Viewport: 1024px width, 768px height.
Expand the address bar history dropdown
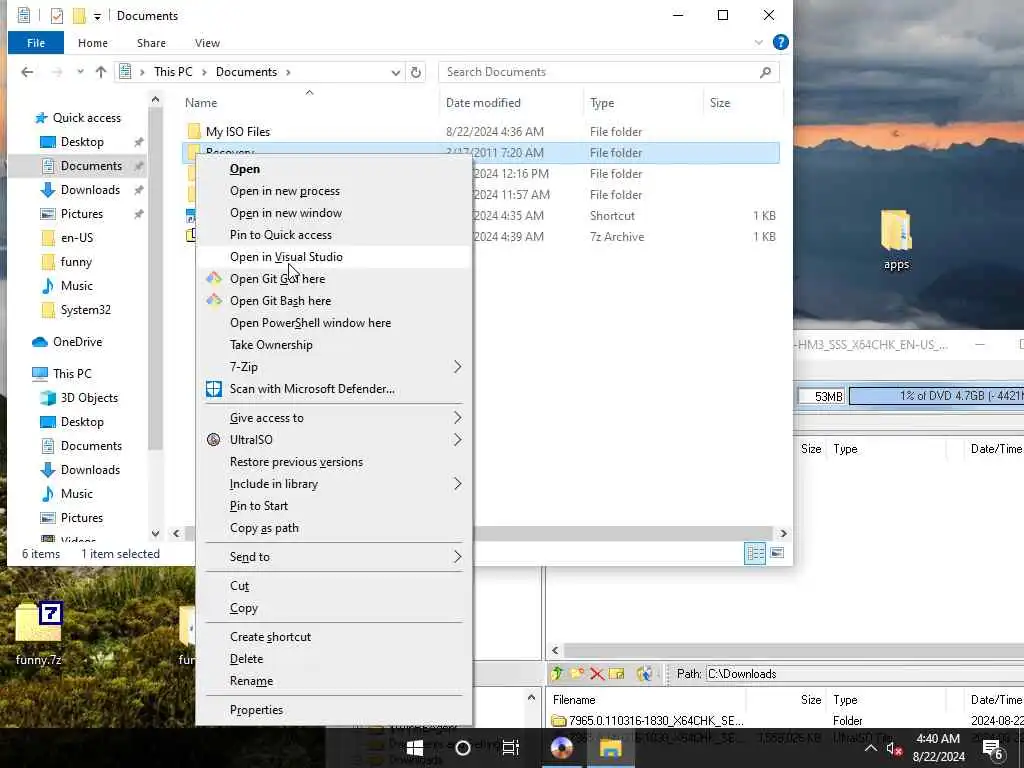(x=396, y=72)
